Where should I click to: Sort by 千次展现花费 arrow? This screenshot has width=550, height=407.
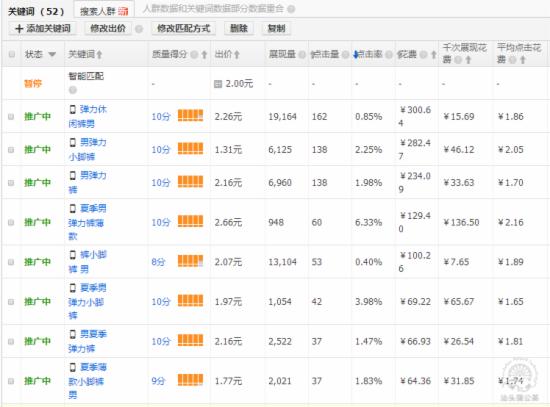(468, 60)
